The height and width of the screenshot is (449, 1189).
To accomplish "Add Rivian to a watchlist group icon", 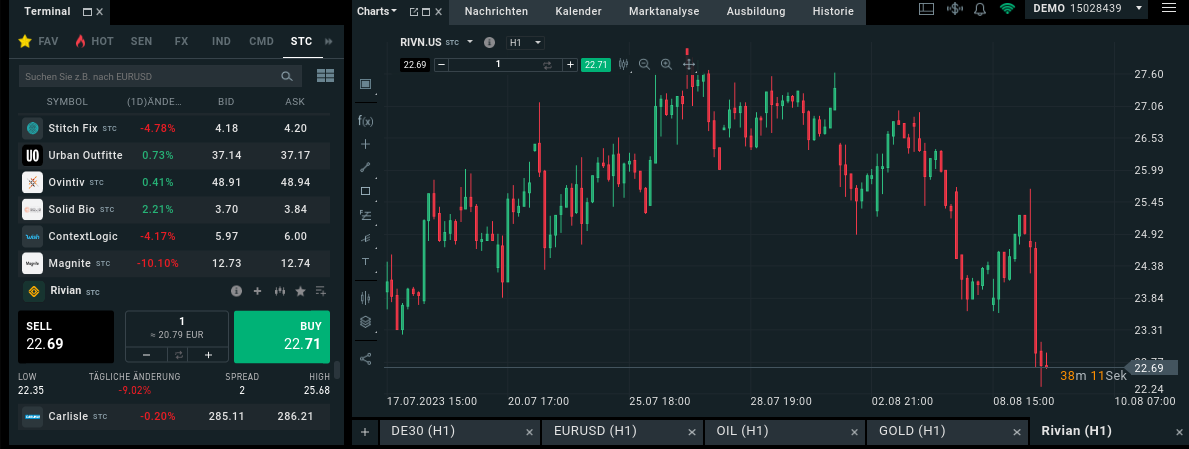I will coord(321,290).
